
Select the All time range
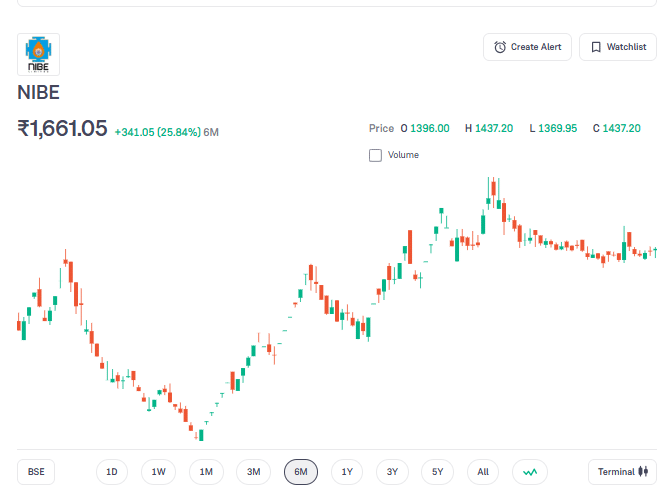coord(483,472)
